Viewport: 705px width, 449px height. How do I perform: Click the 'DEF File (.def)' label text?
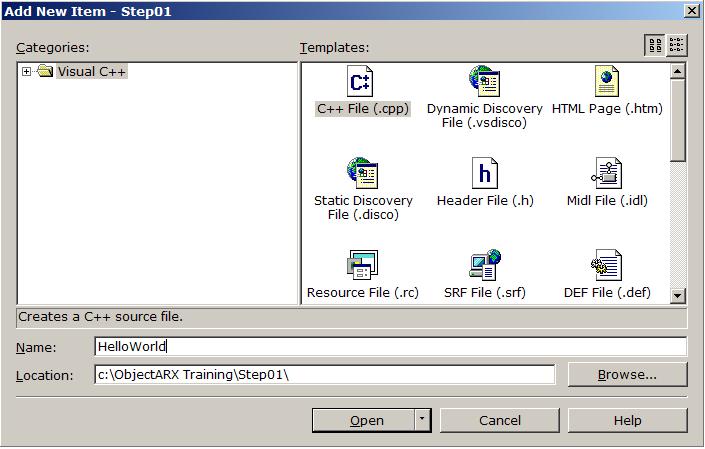click(607, 293)
